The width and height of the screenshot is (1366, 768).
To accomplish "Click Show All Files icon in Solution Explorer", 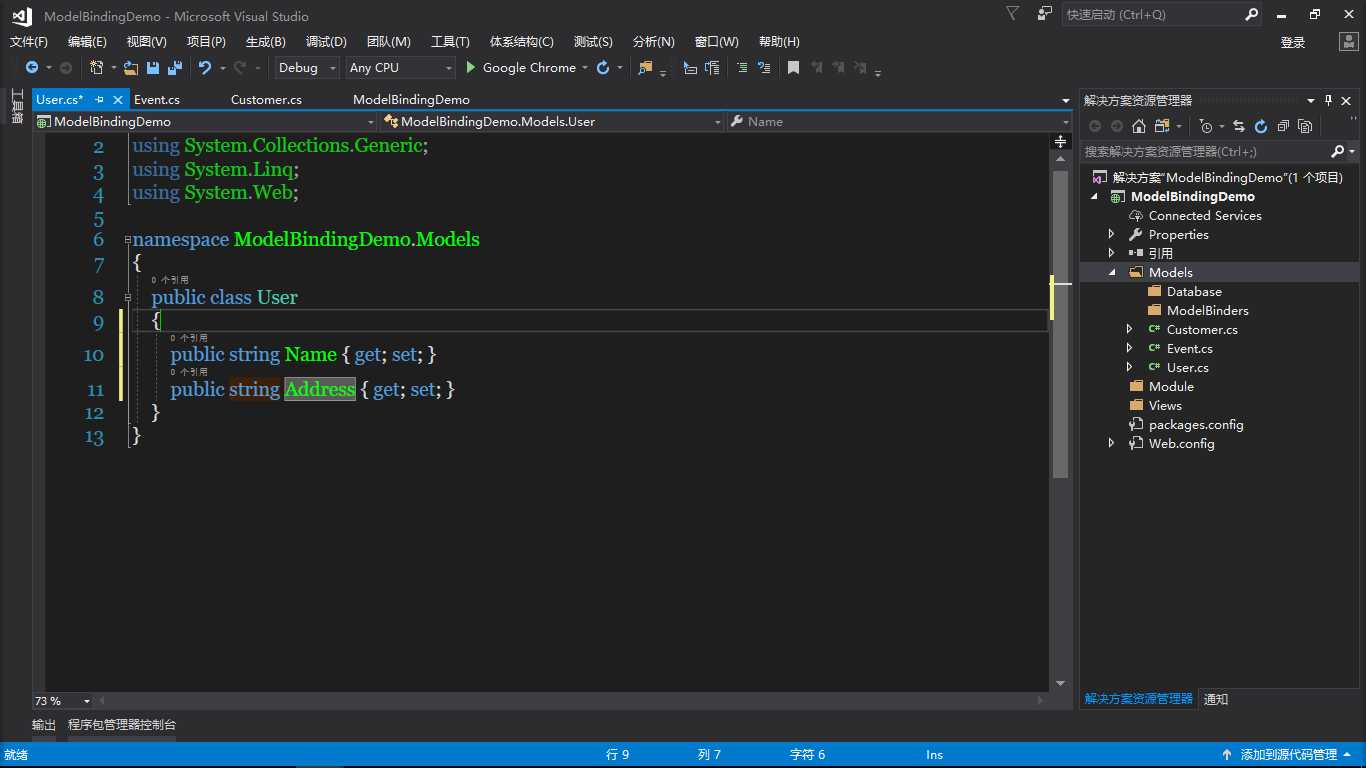I will tap(1305, 126).
